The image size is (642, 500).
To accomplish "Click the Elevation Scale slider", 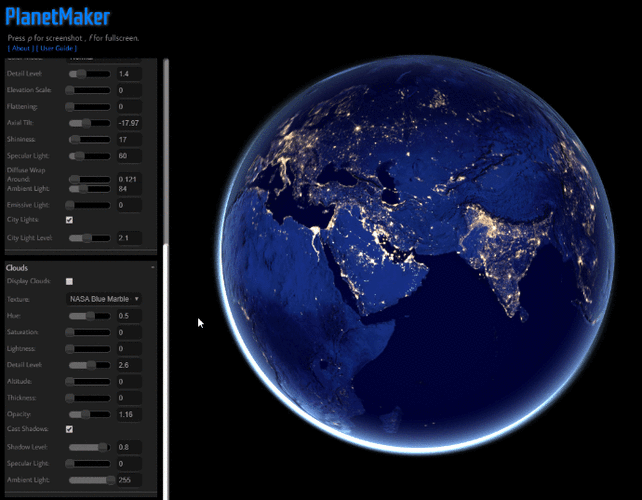I will 88,90.
